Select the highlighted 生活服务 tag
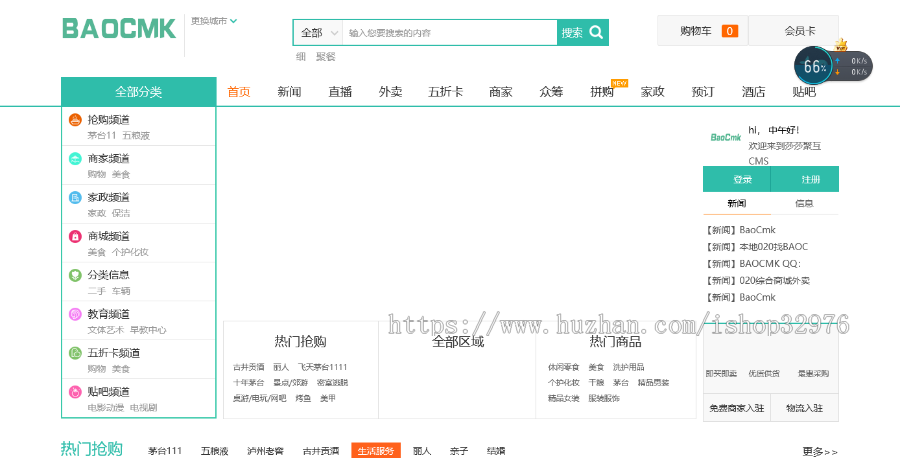Viewport: 900px width, 460px height. coord(376,451)
